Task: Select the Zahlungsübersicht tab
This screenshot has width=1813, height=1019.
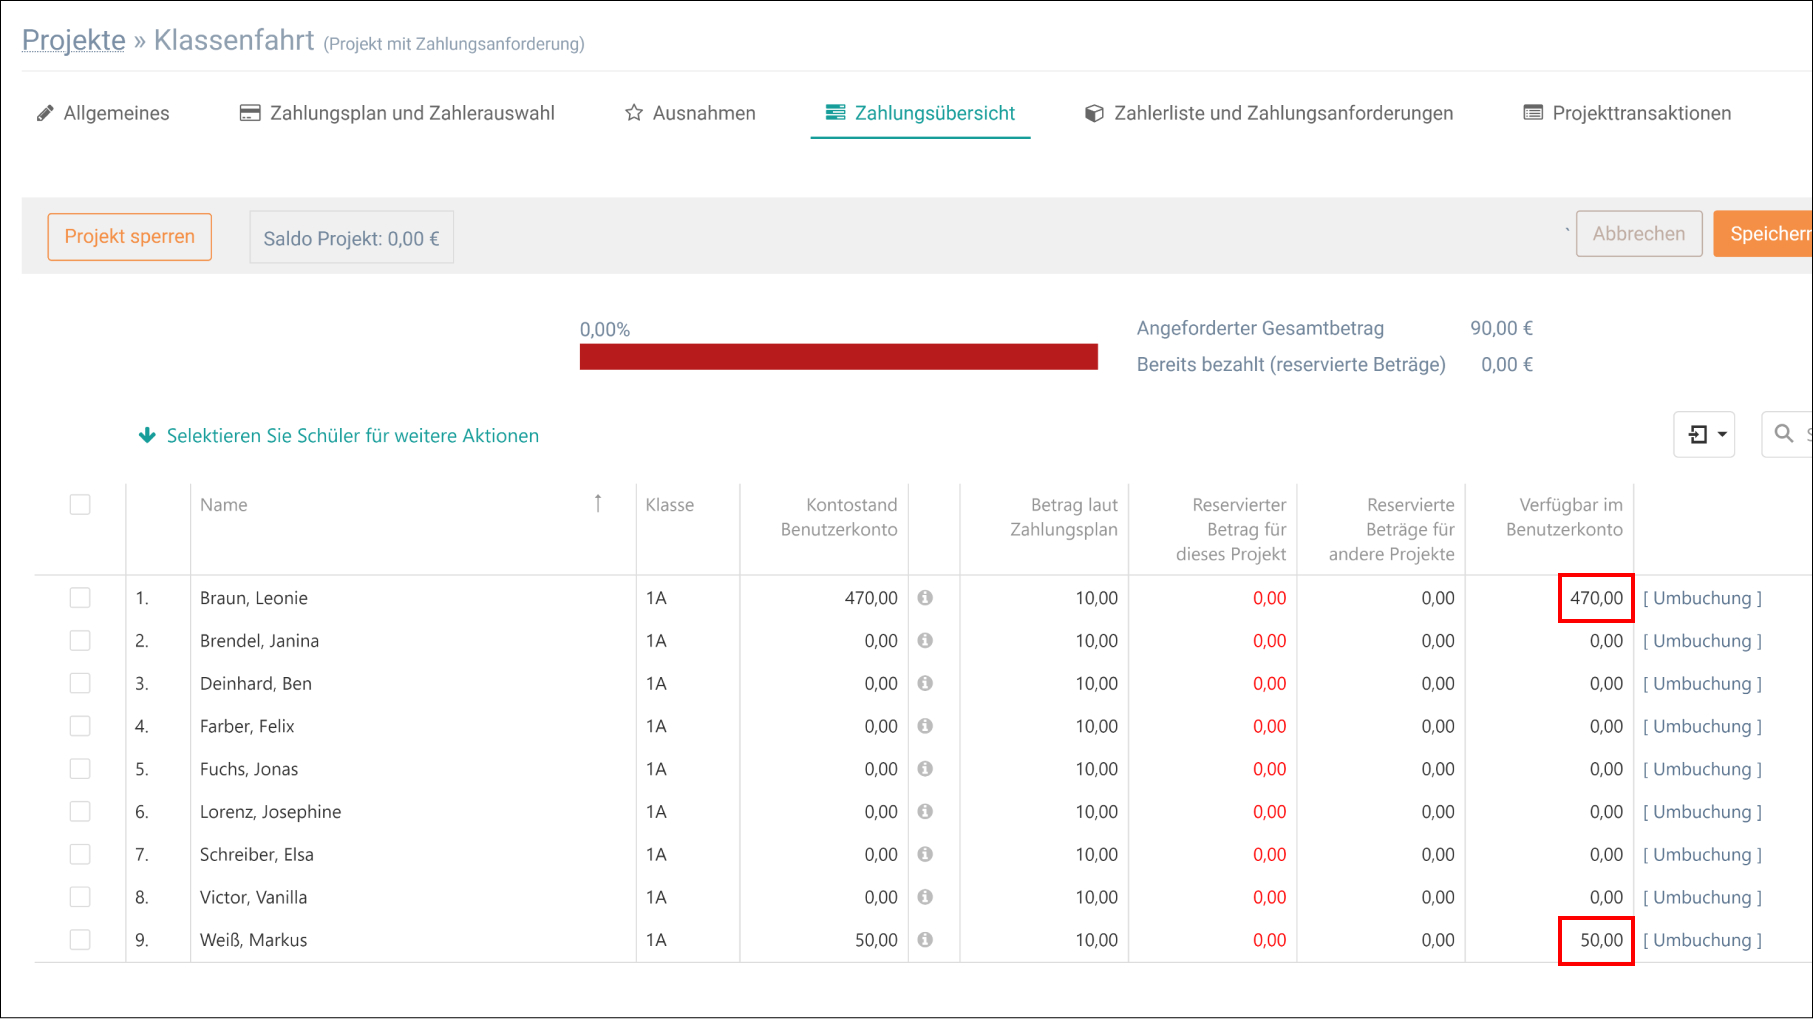Action: coord(920,113)
